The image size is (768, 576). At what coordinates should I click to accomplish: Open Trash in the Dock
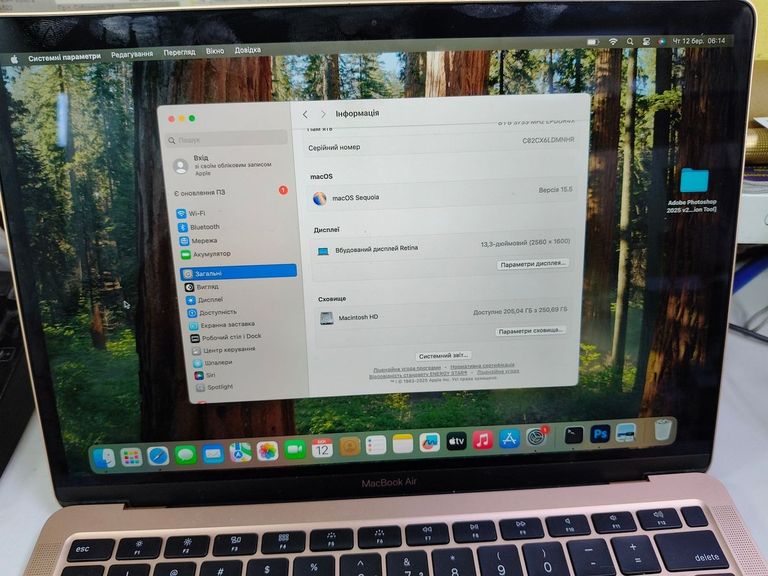tap(662, 430)
